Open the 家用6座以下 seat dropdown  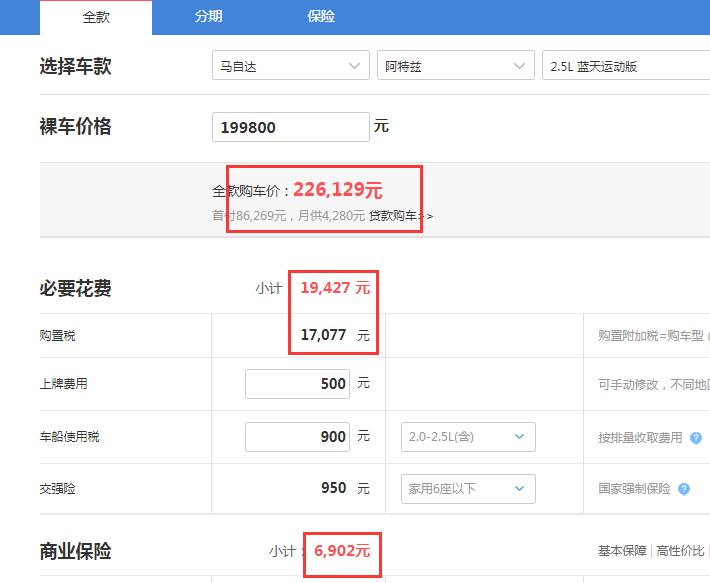click(468, 489)
